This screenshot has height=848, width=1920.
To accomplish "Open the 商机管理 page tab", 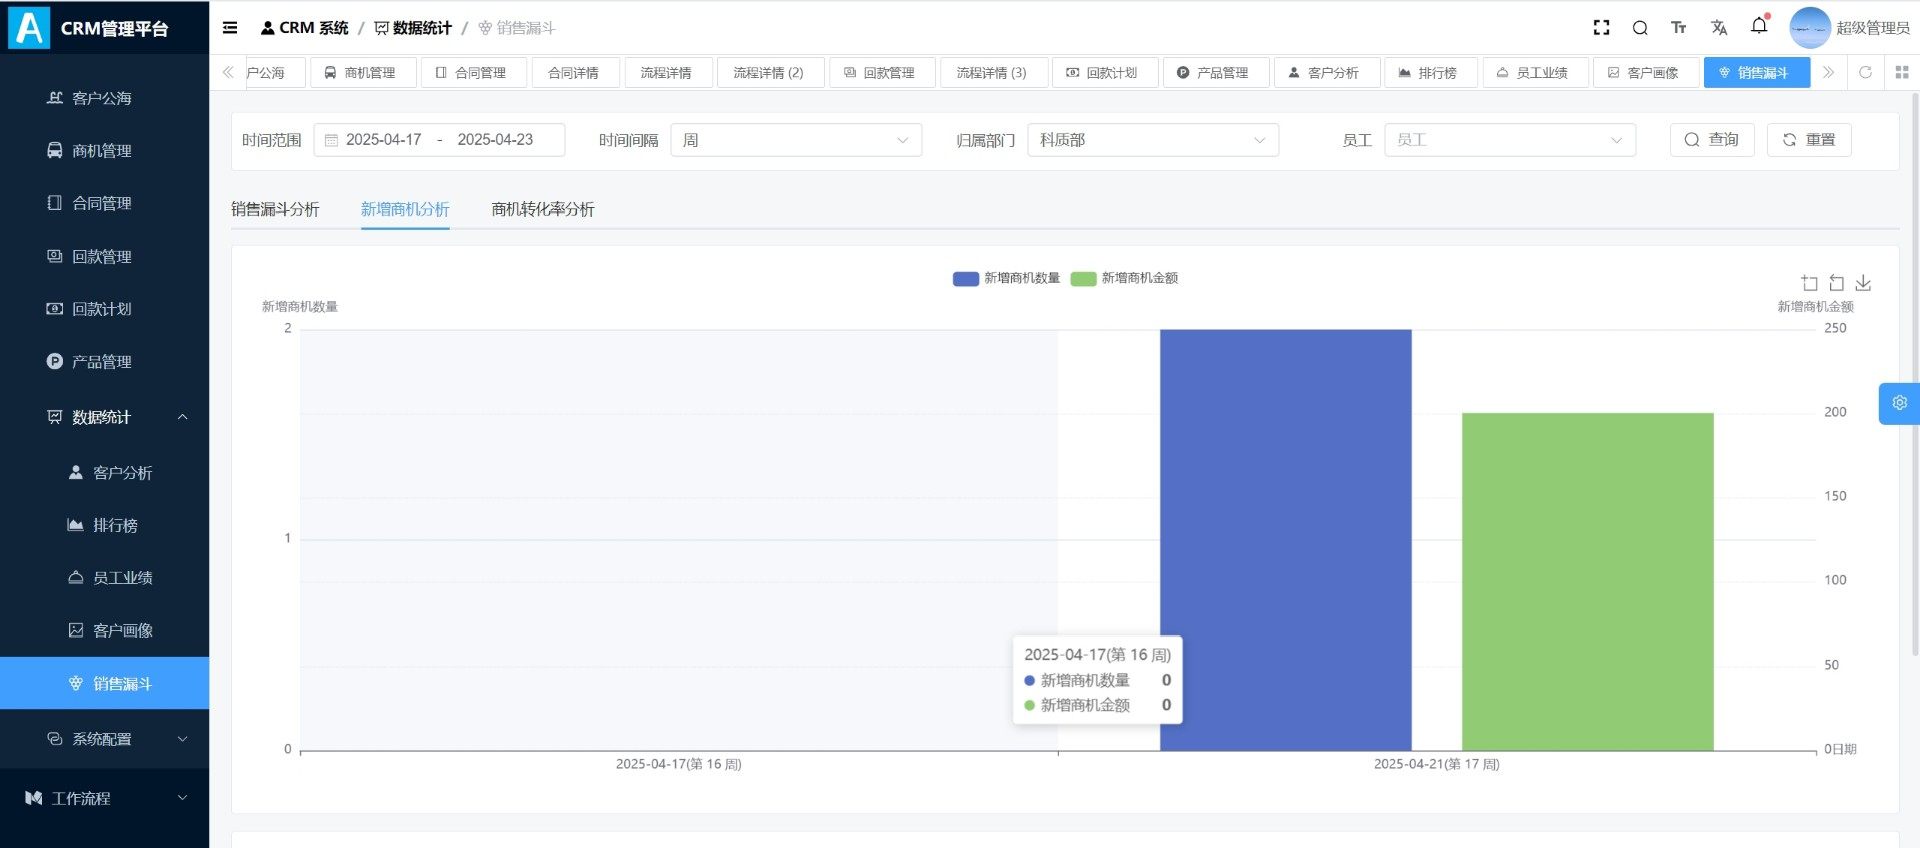I will click(x=363, y=73).
